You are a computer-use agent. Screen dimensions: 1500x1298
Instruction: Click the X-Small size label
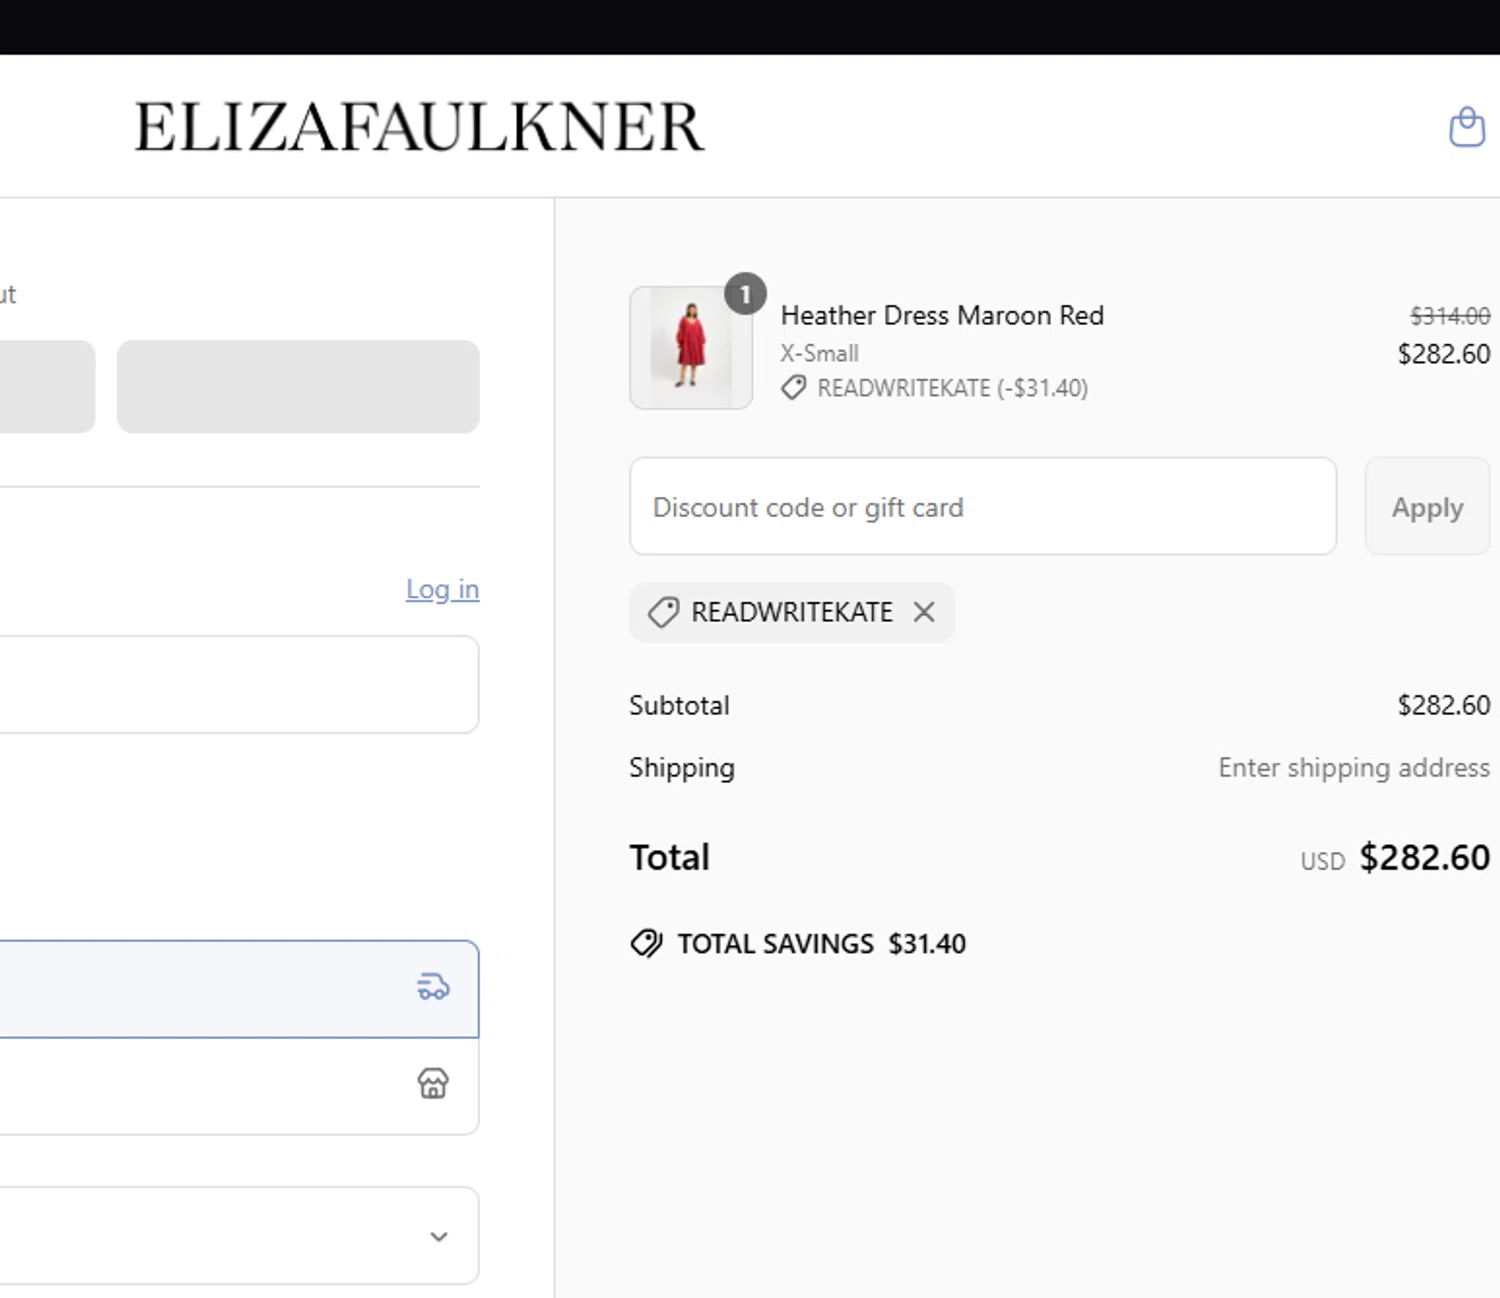point(820,353)
